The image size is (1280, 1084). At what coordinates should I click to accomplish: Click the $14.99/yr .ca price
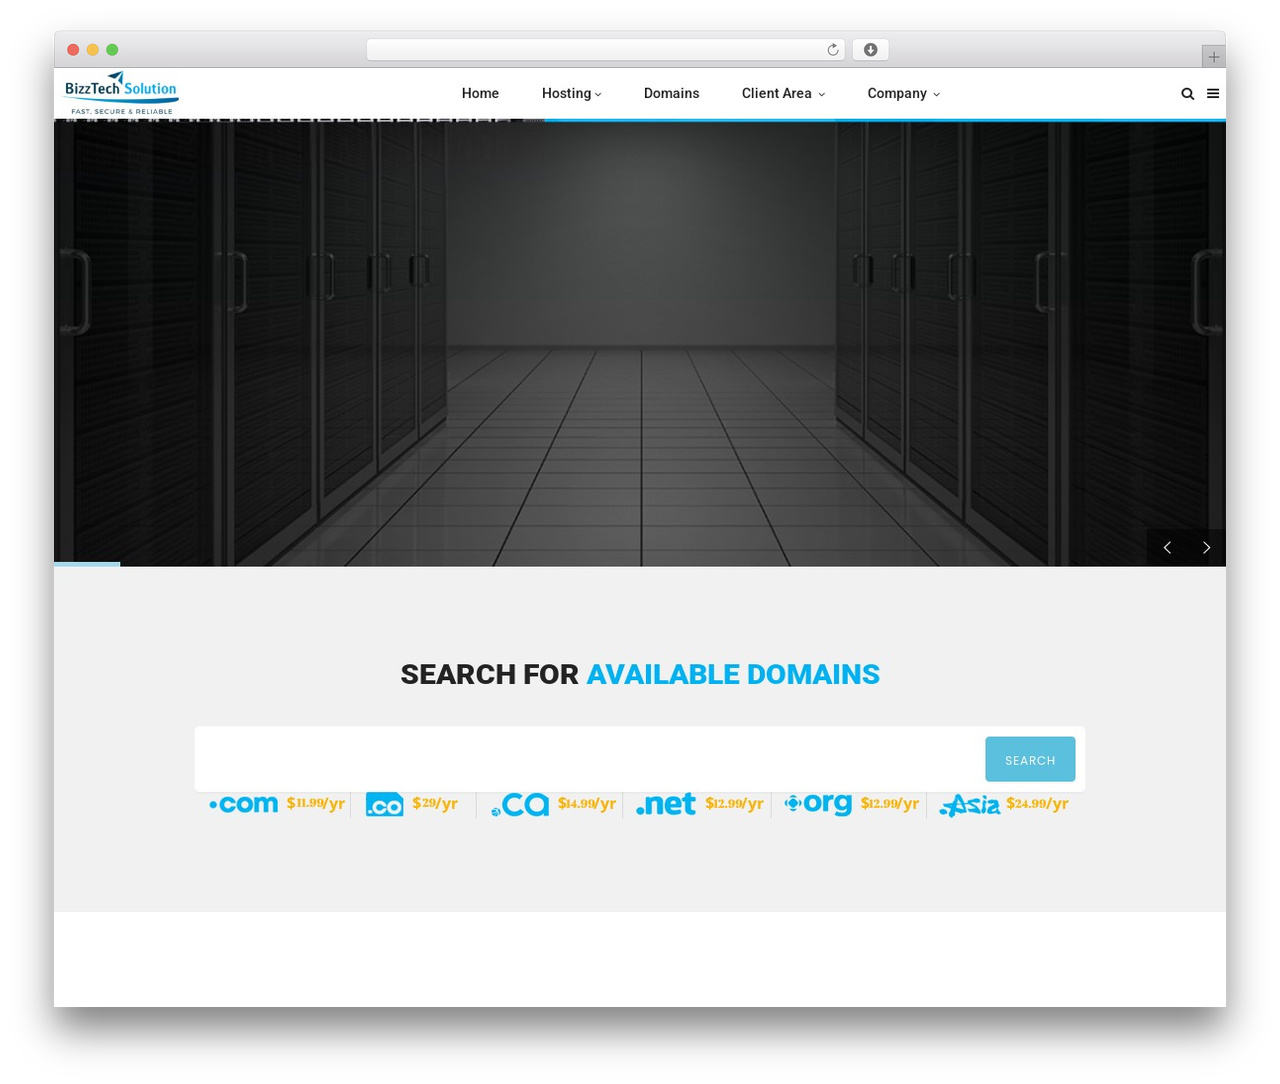[x=587, y=803]
